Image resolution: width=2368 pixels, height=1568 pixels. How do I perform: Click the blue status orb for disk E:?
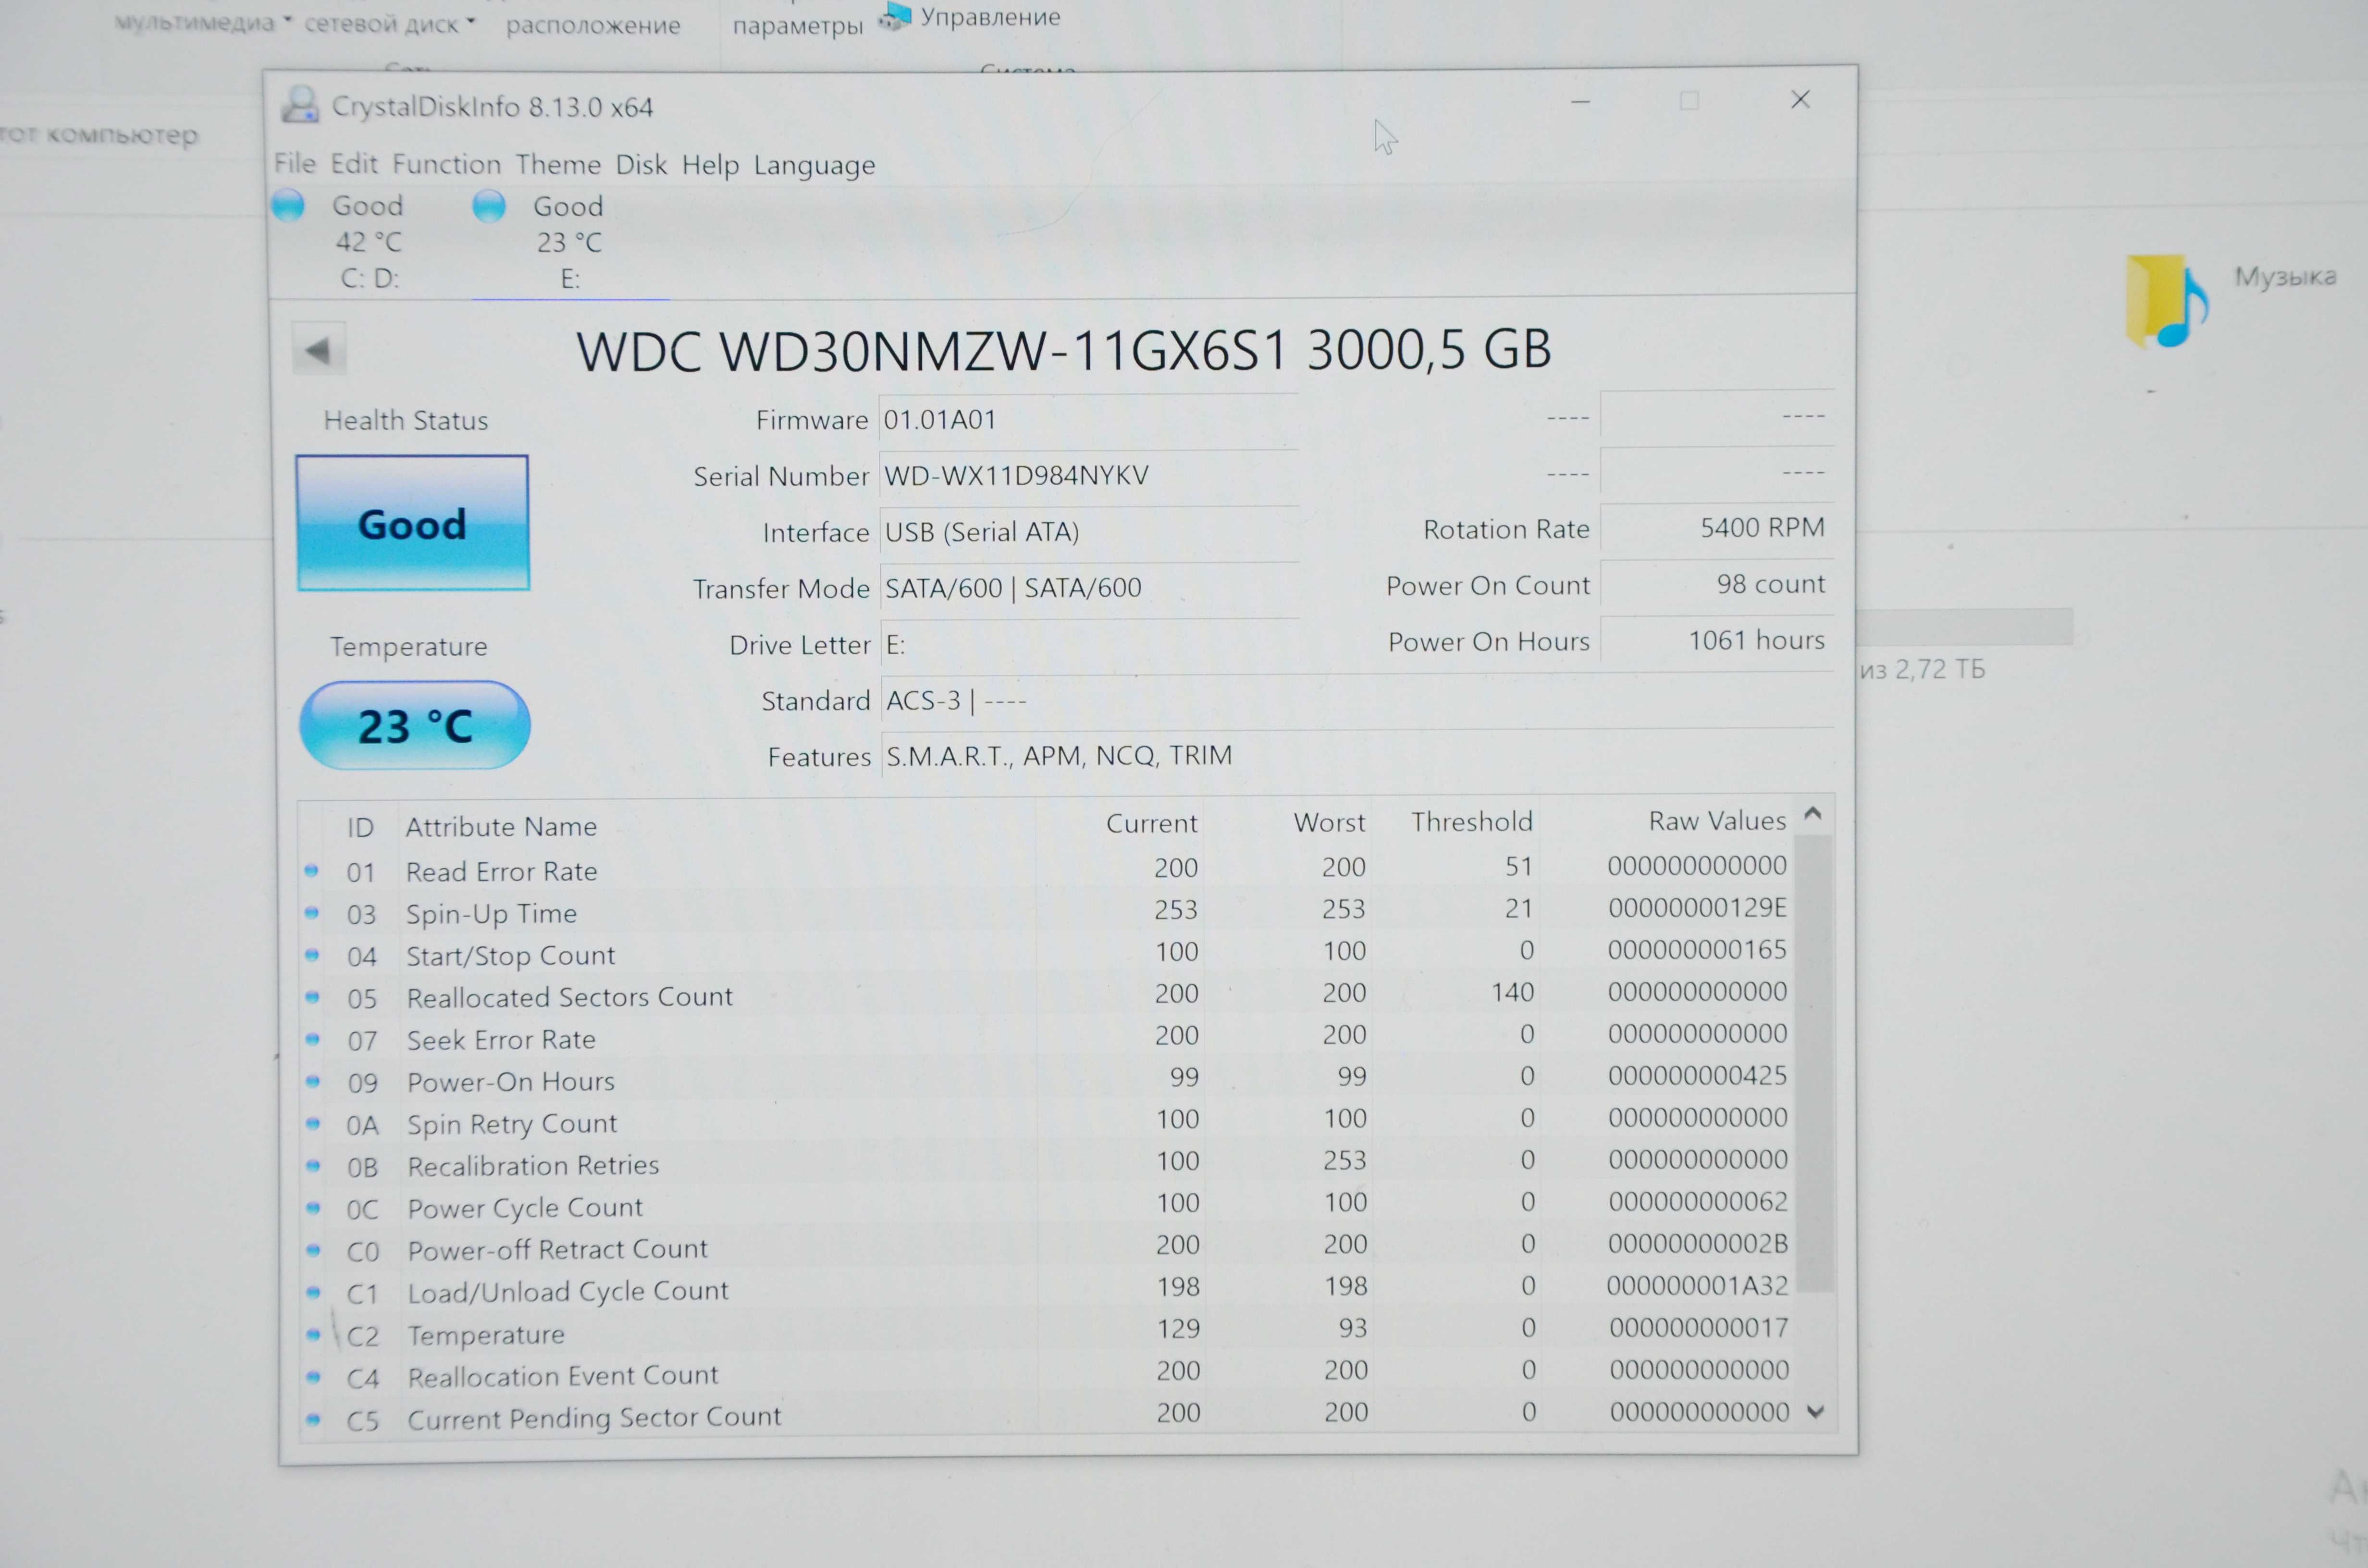coord(489,206)
